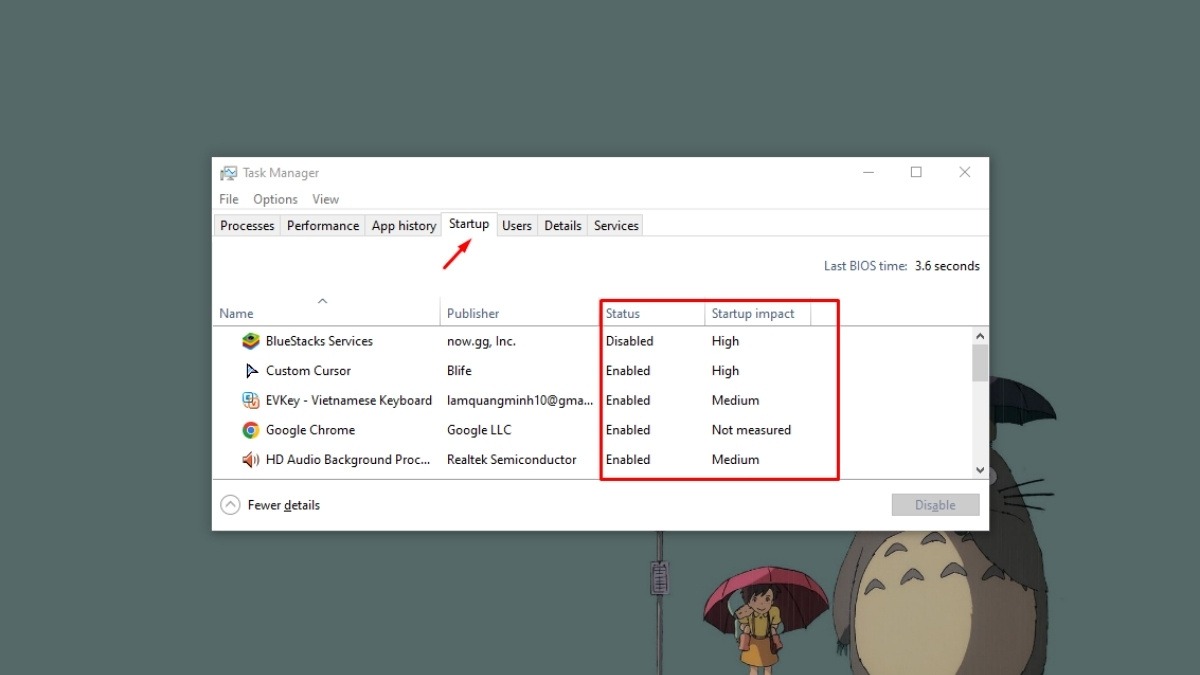Click the HD Audio speaker icon
This screenshot has width=1200, height=675.
click(x=251, y=460)
